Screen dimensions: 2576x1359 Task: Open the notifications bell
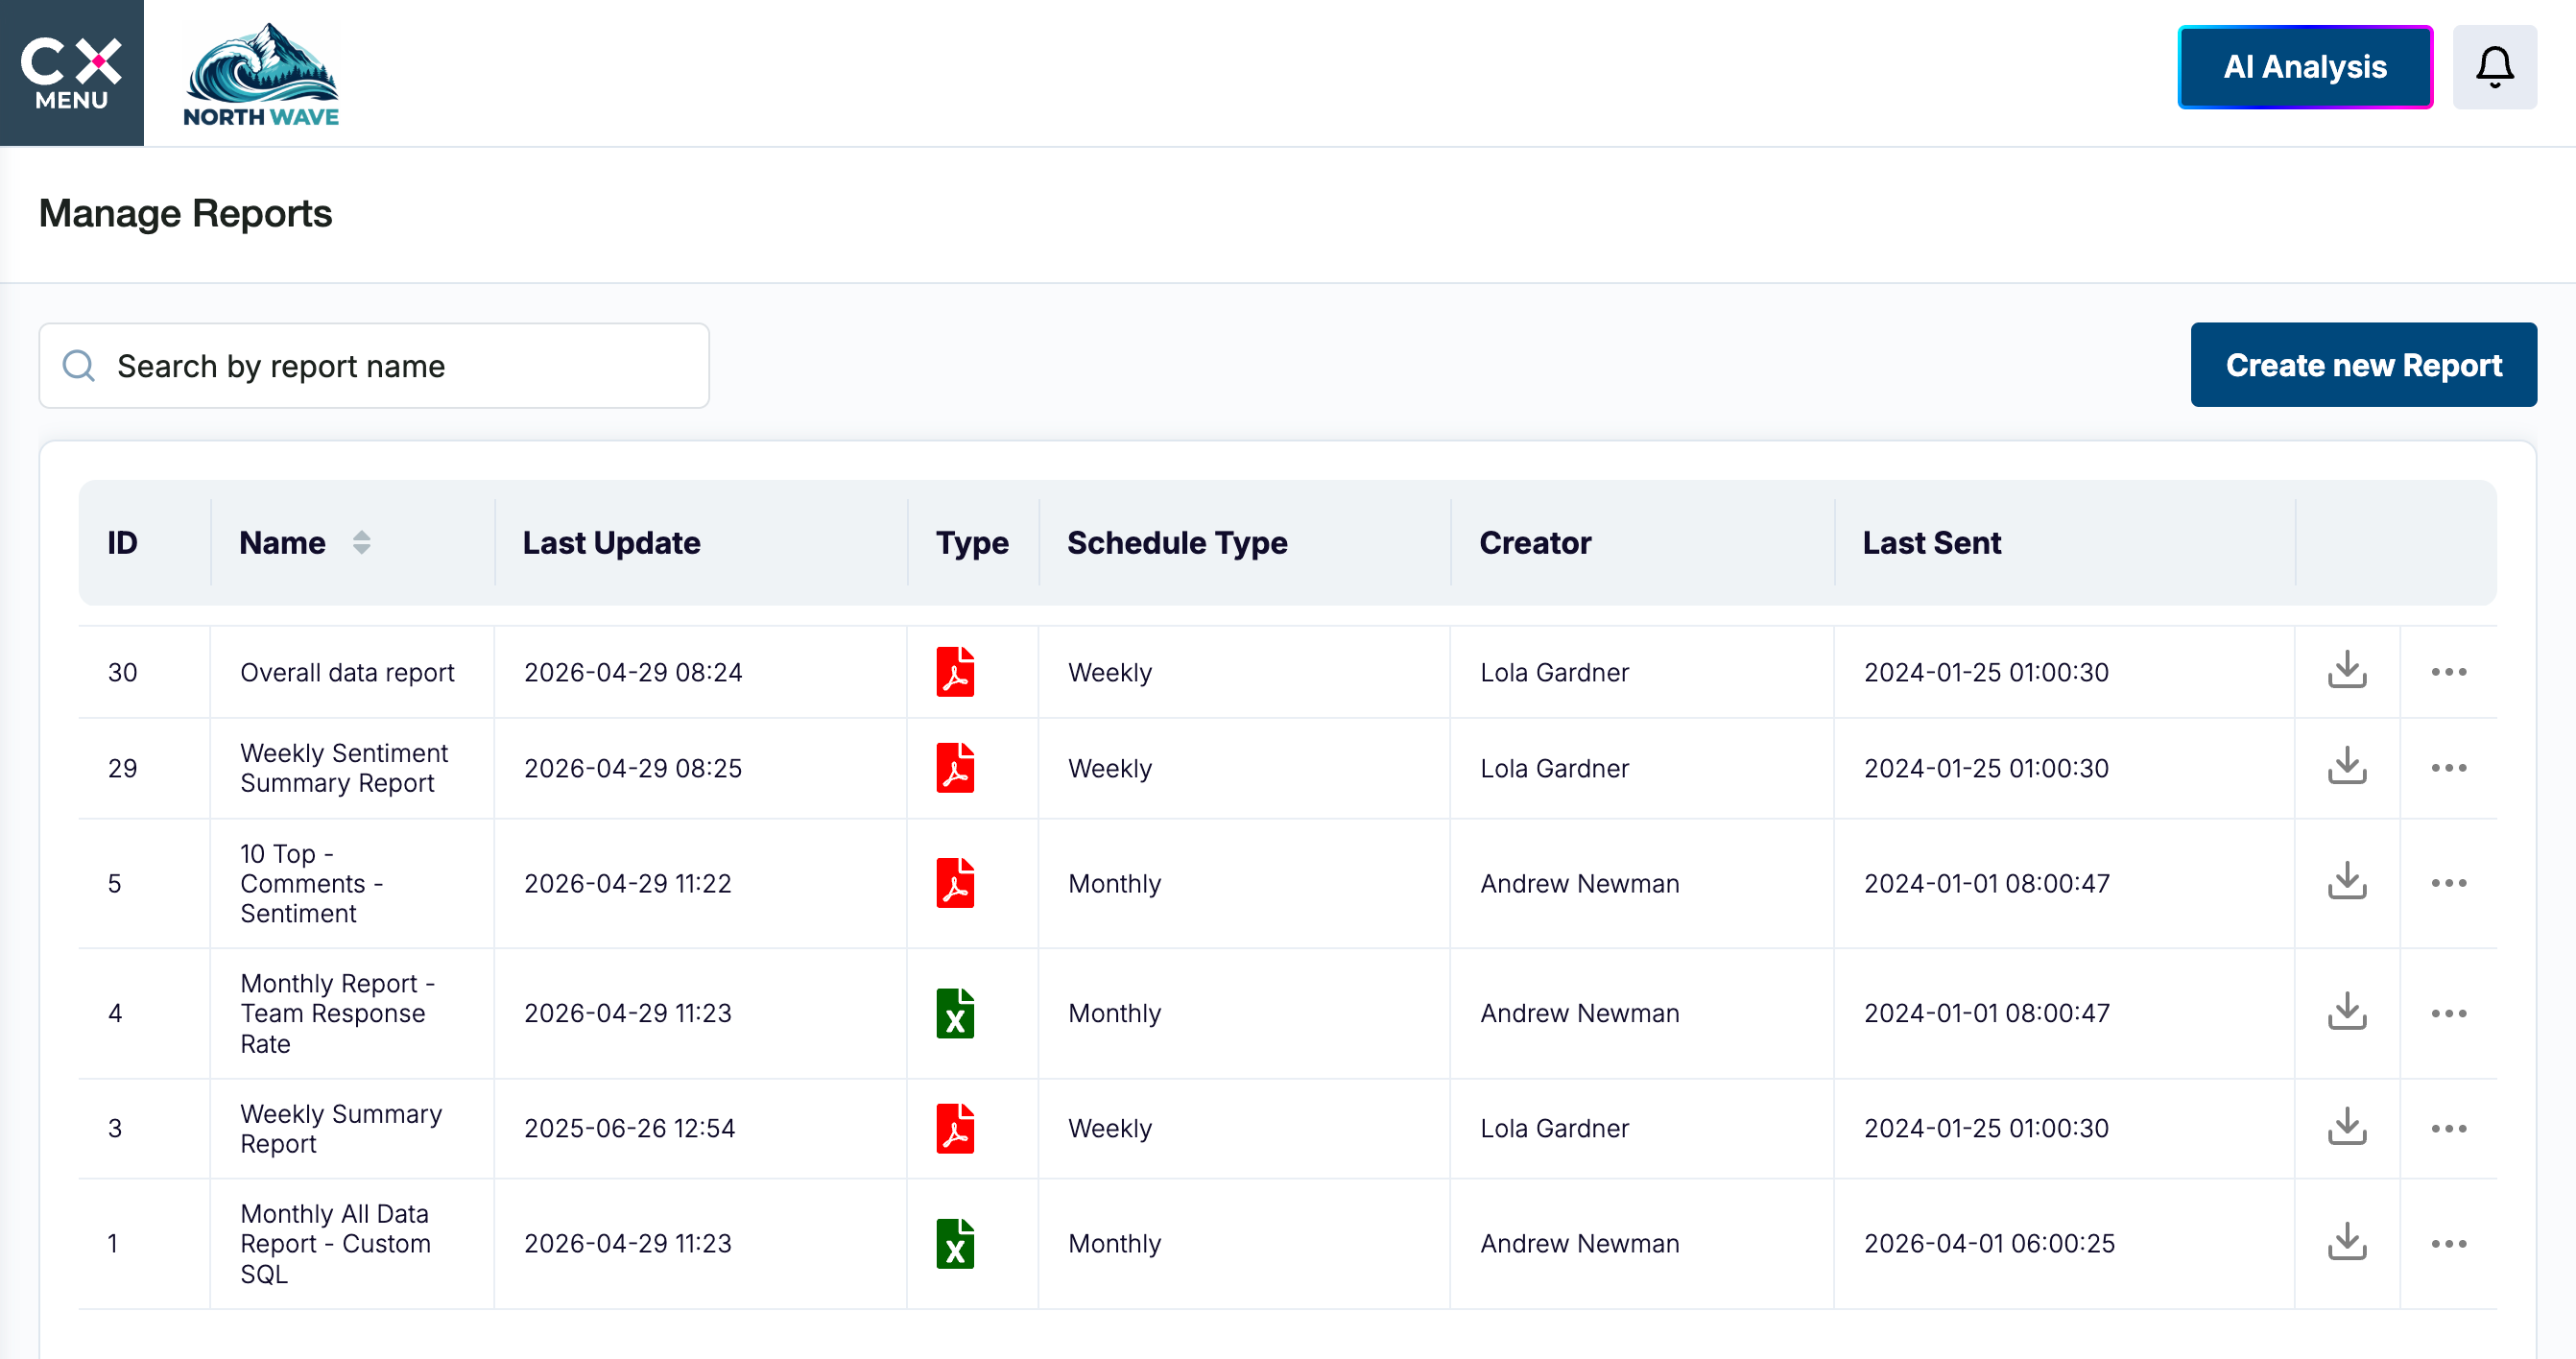(x=2494, y=67)
